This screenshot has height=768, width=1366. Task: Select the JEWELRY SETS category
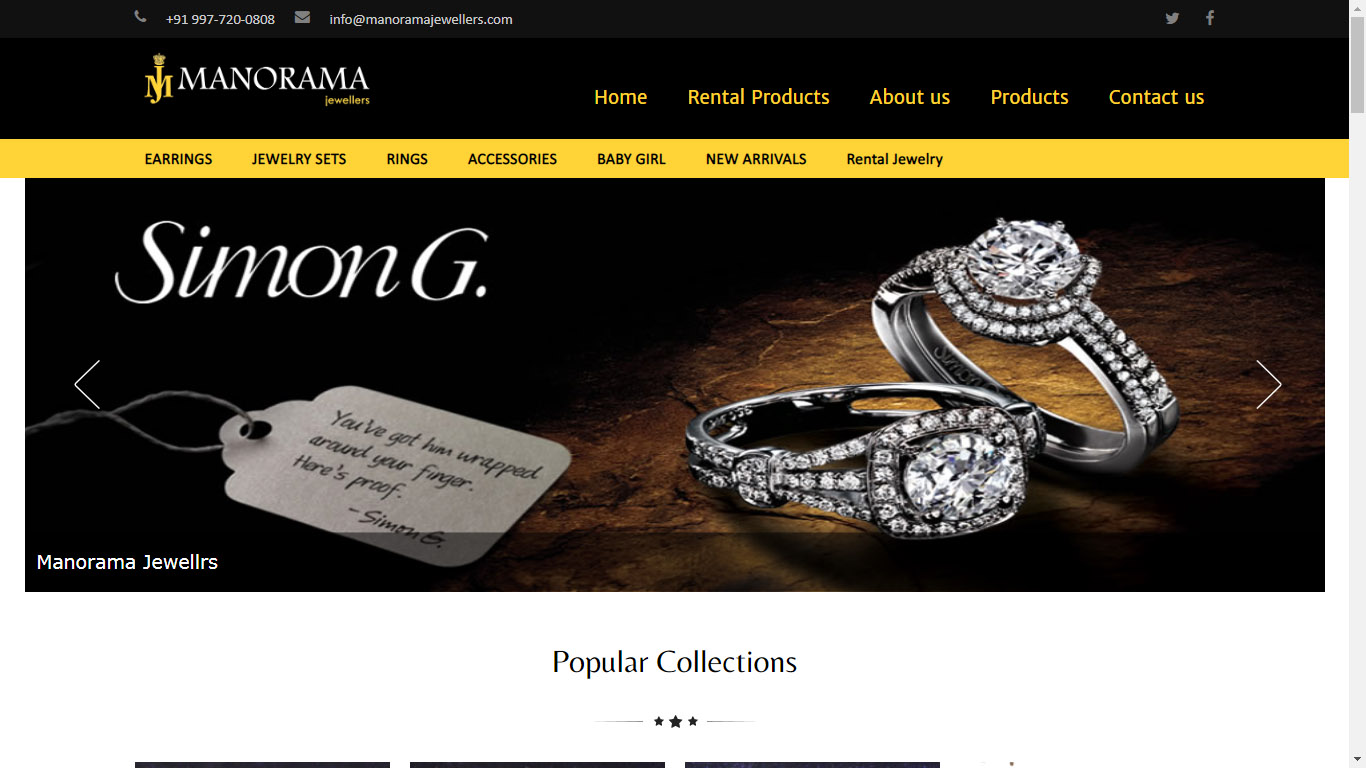299,159
